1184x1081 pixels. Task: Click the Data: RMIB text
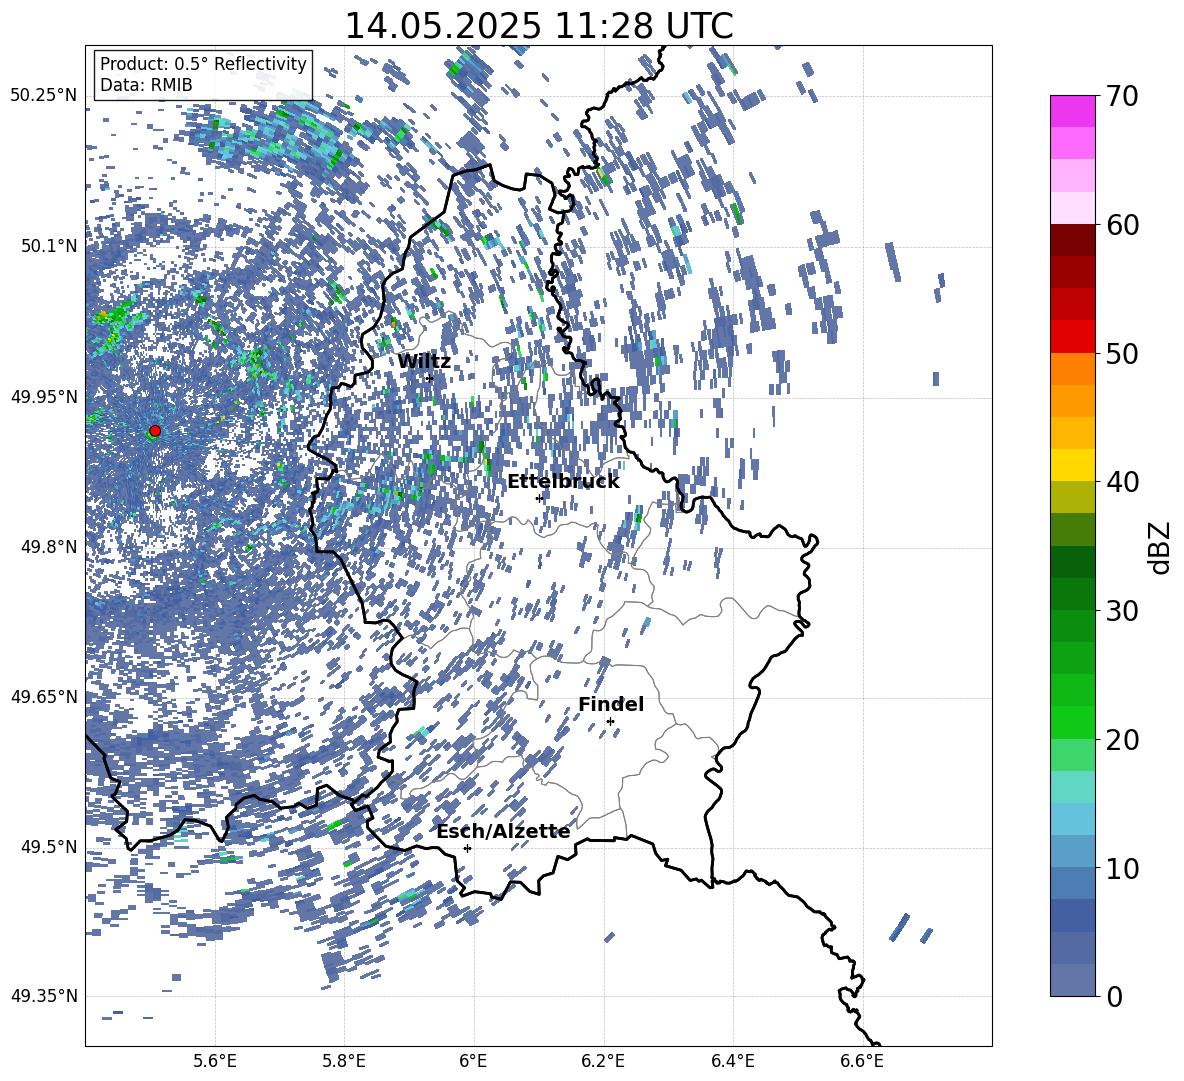click(x=146, y=85)
